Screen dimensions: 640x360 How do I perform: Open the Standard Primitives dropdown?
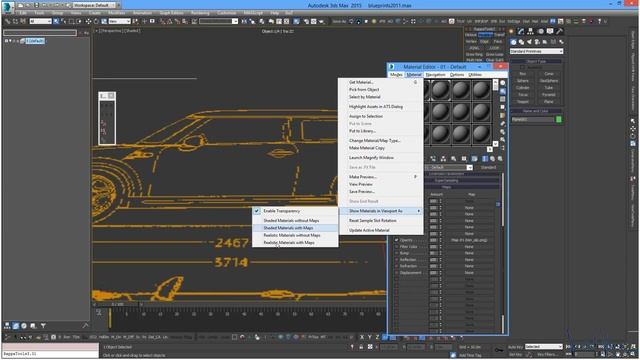pyautogui.click(x=536, y=51)
